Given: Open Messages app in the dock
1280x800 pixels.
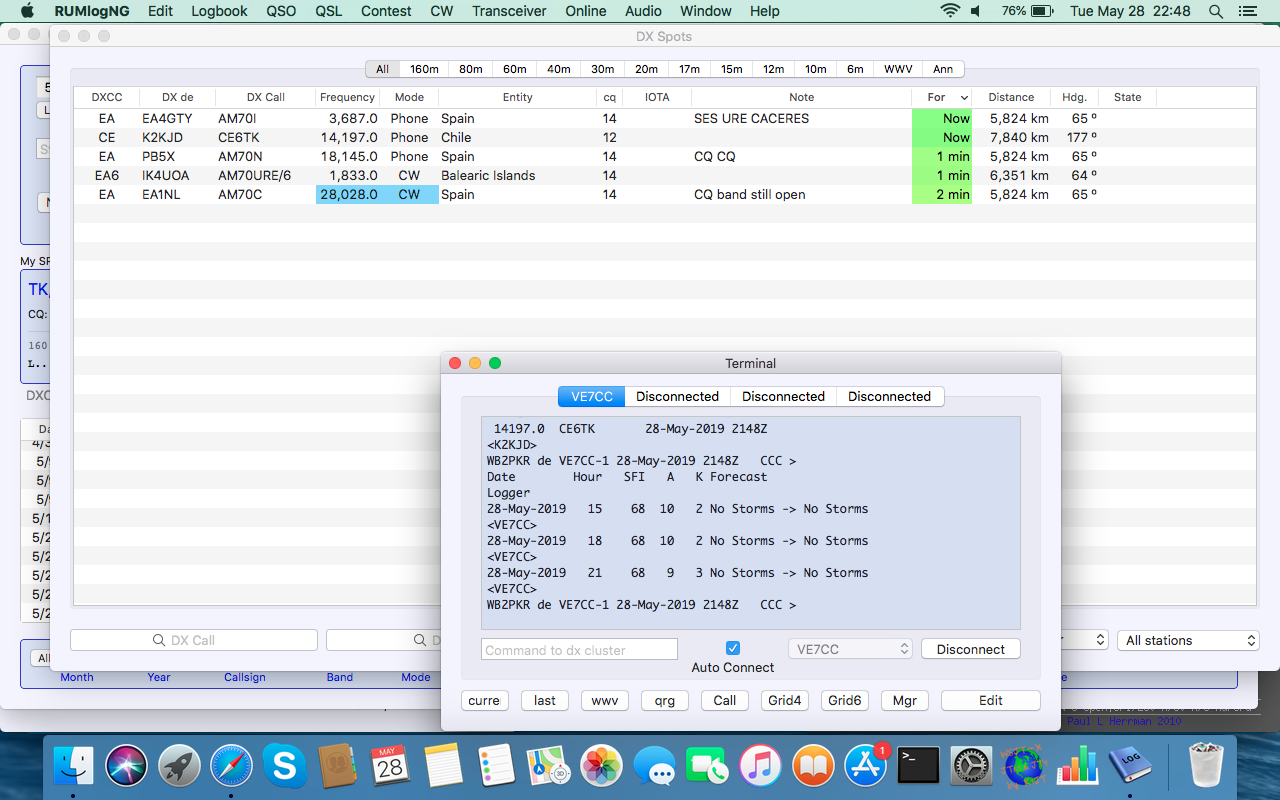Looking at the screenshot, I should pos(655,767).
